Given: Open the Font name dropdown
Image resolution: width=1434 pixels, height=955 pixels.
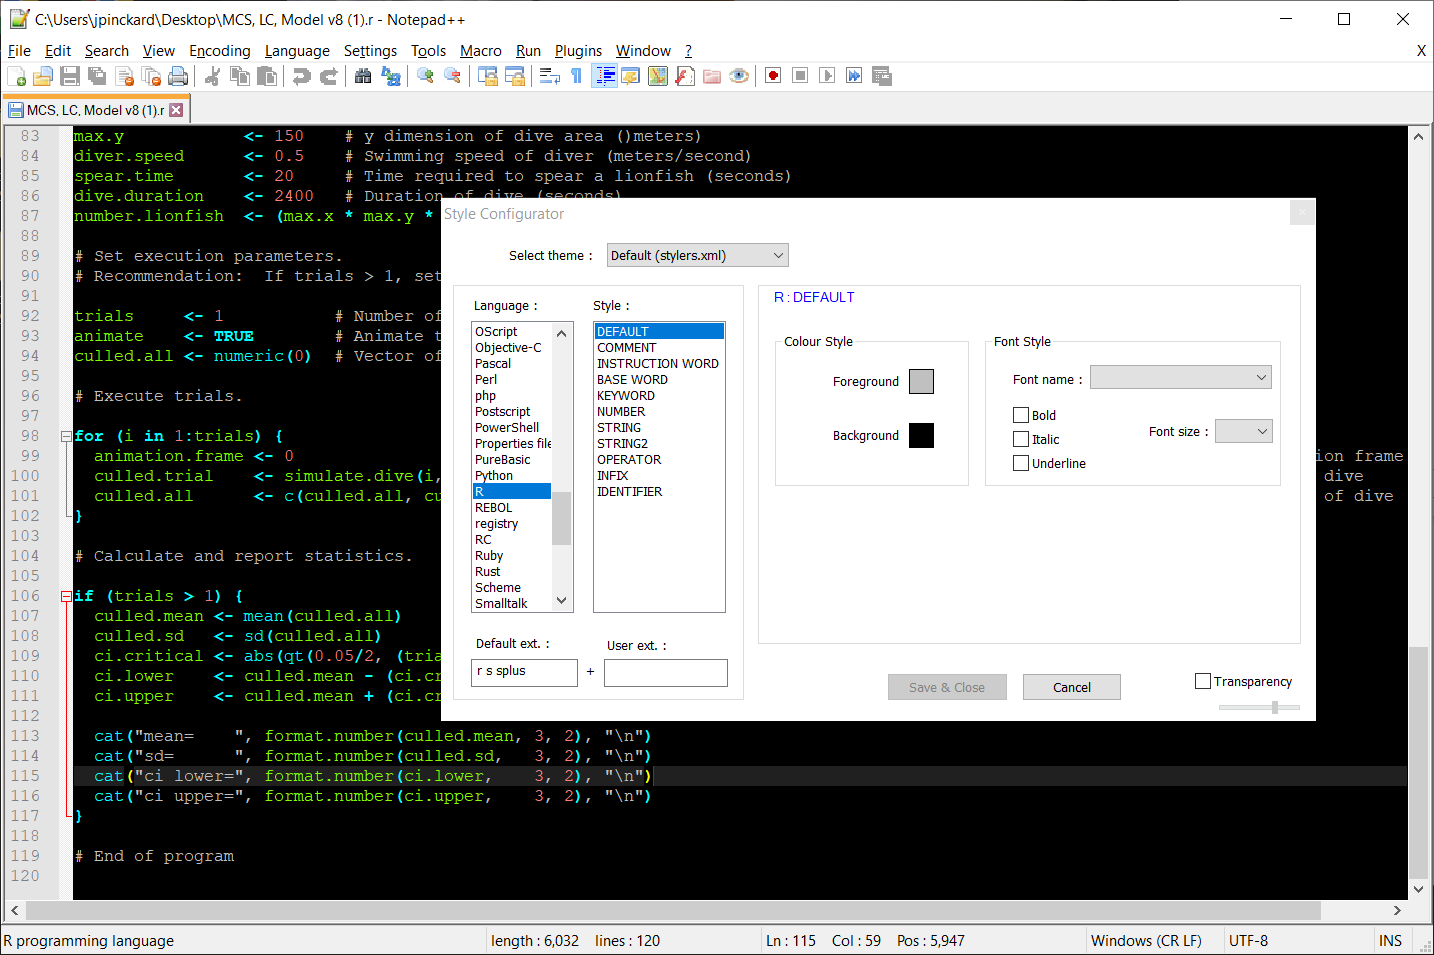Looking at the screenshot, I should [1181, 377].
